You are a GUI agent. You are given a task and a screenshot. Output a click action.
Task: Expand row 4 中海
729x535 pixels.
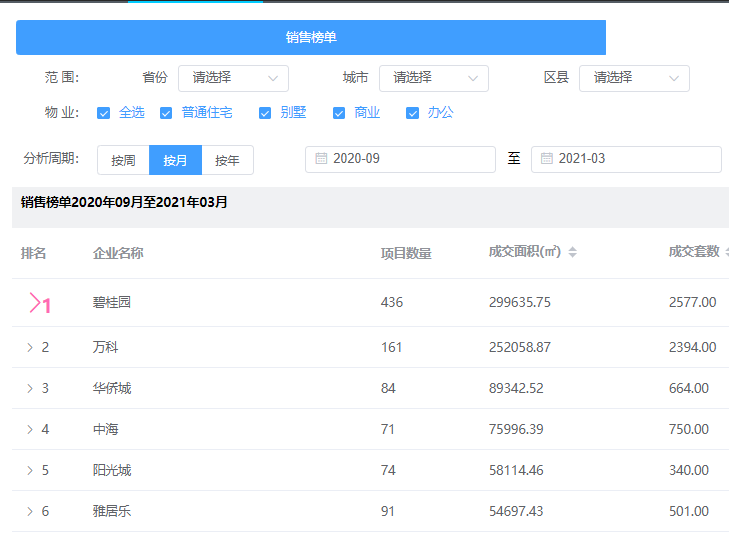pos(30,429)
